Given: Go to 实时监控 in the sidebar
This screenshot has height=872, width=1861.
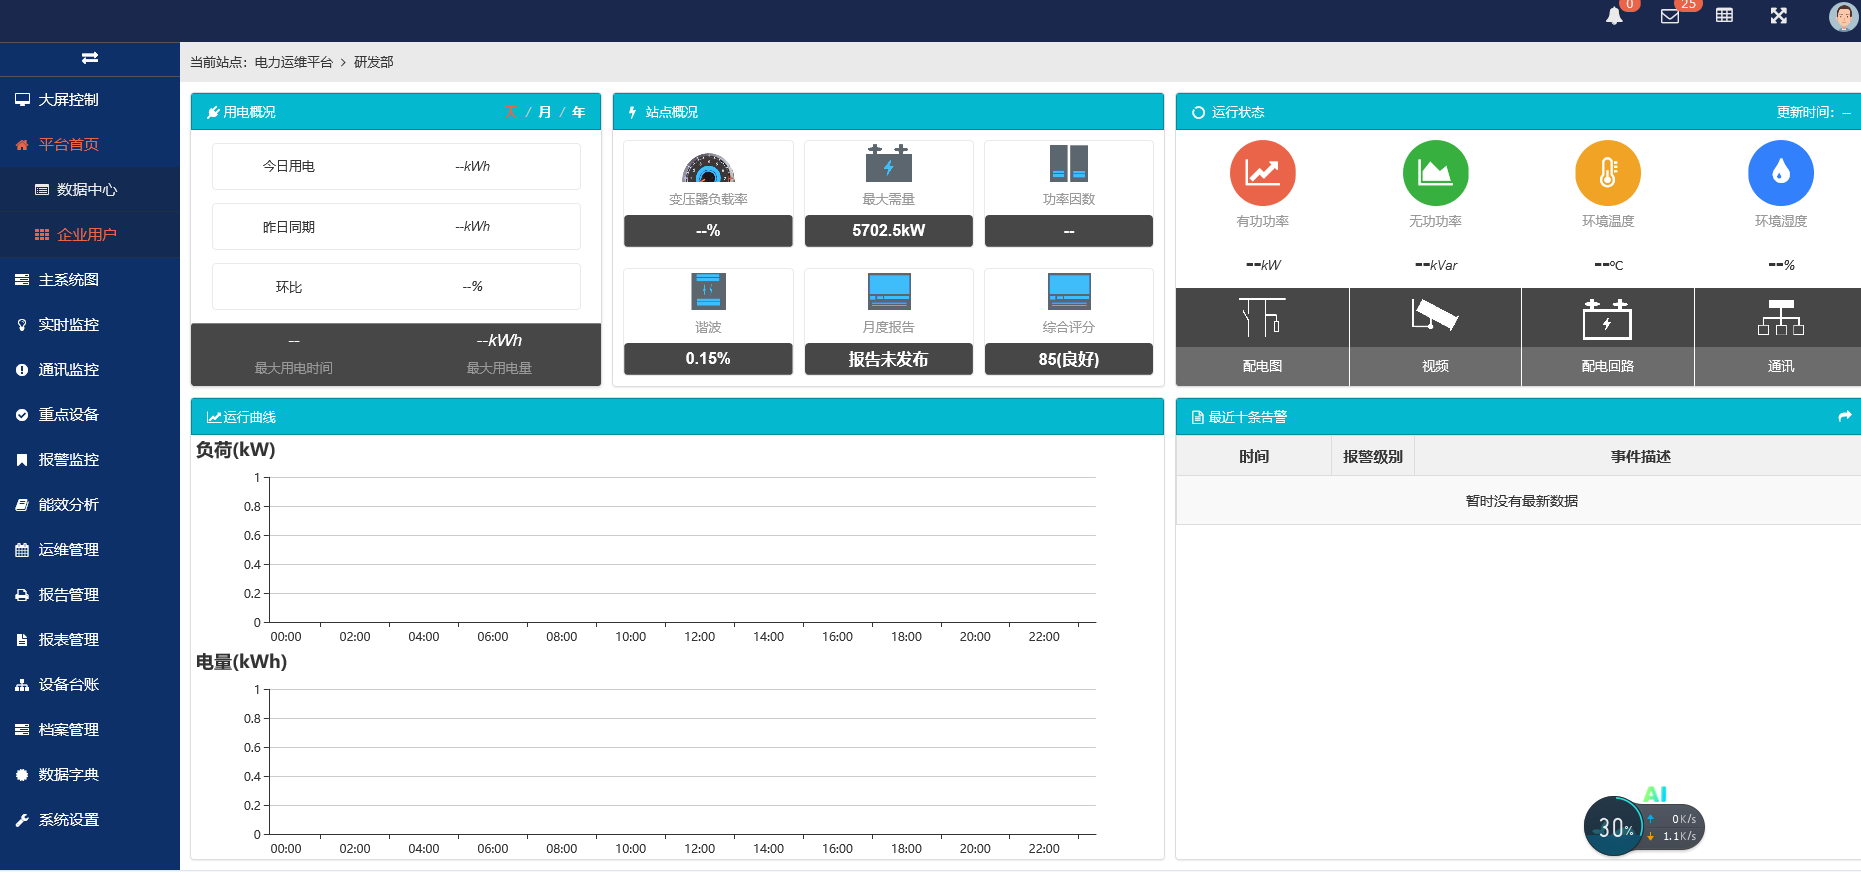Looking at the screenshot, I should point(68,324).
